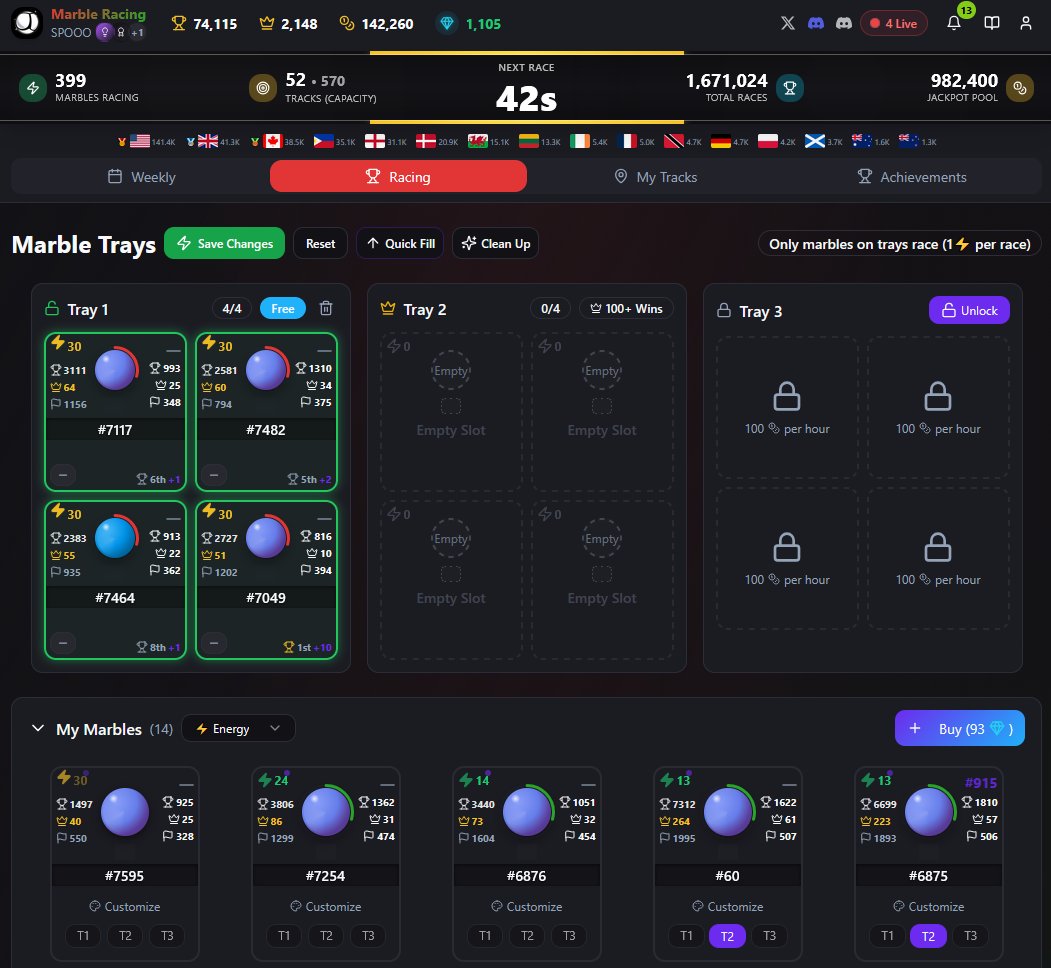Select T1 for marble #6875
Screen dimensions: 1051x968
(887, 935)
